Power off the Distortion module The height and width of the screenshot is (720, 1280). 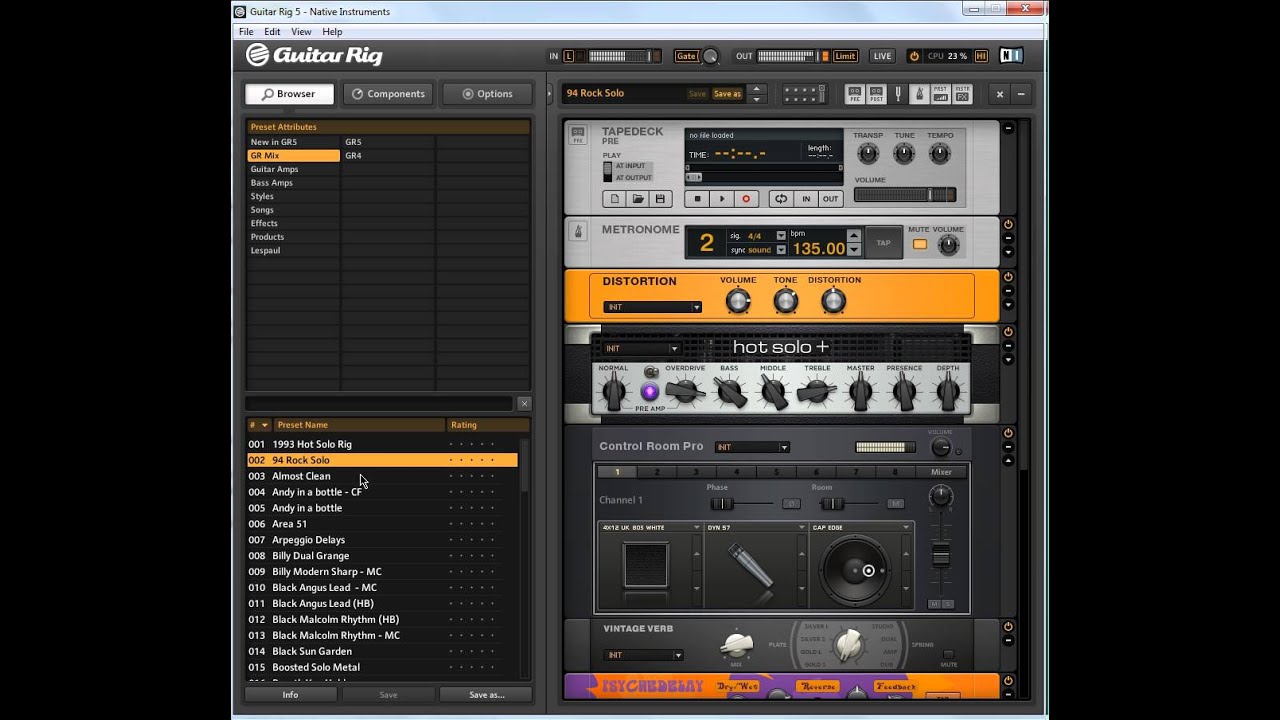click(x=1008, y=277)
